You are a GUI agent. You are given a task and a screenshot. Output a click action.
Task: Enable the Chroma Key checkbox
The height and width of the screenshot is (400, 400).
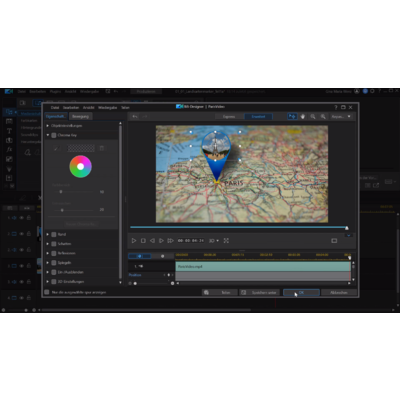click(54, 135)
